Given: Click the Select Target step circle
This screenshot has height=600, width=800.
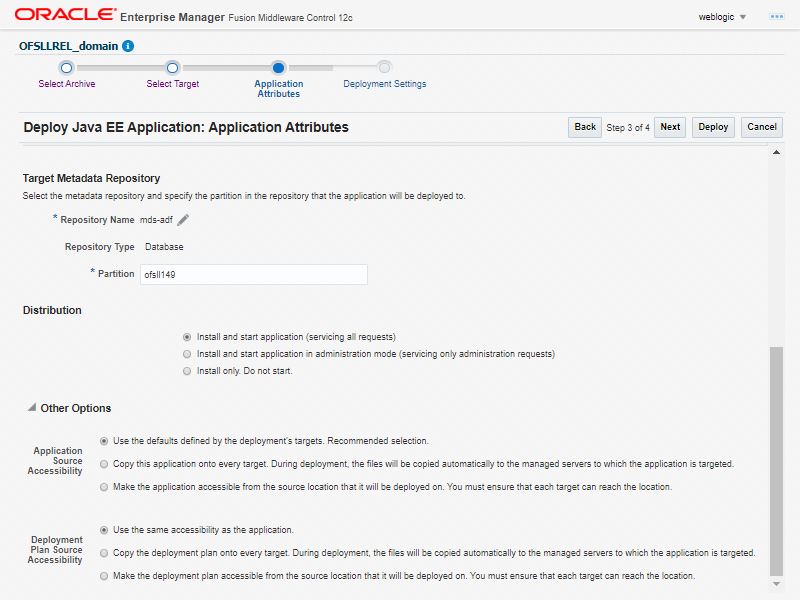Looking at the screenshot, I should click(x=172, y=67).
